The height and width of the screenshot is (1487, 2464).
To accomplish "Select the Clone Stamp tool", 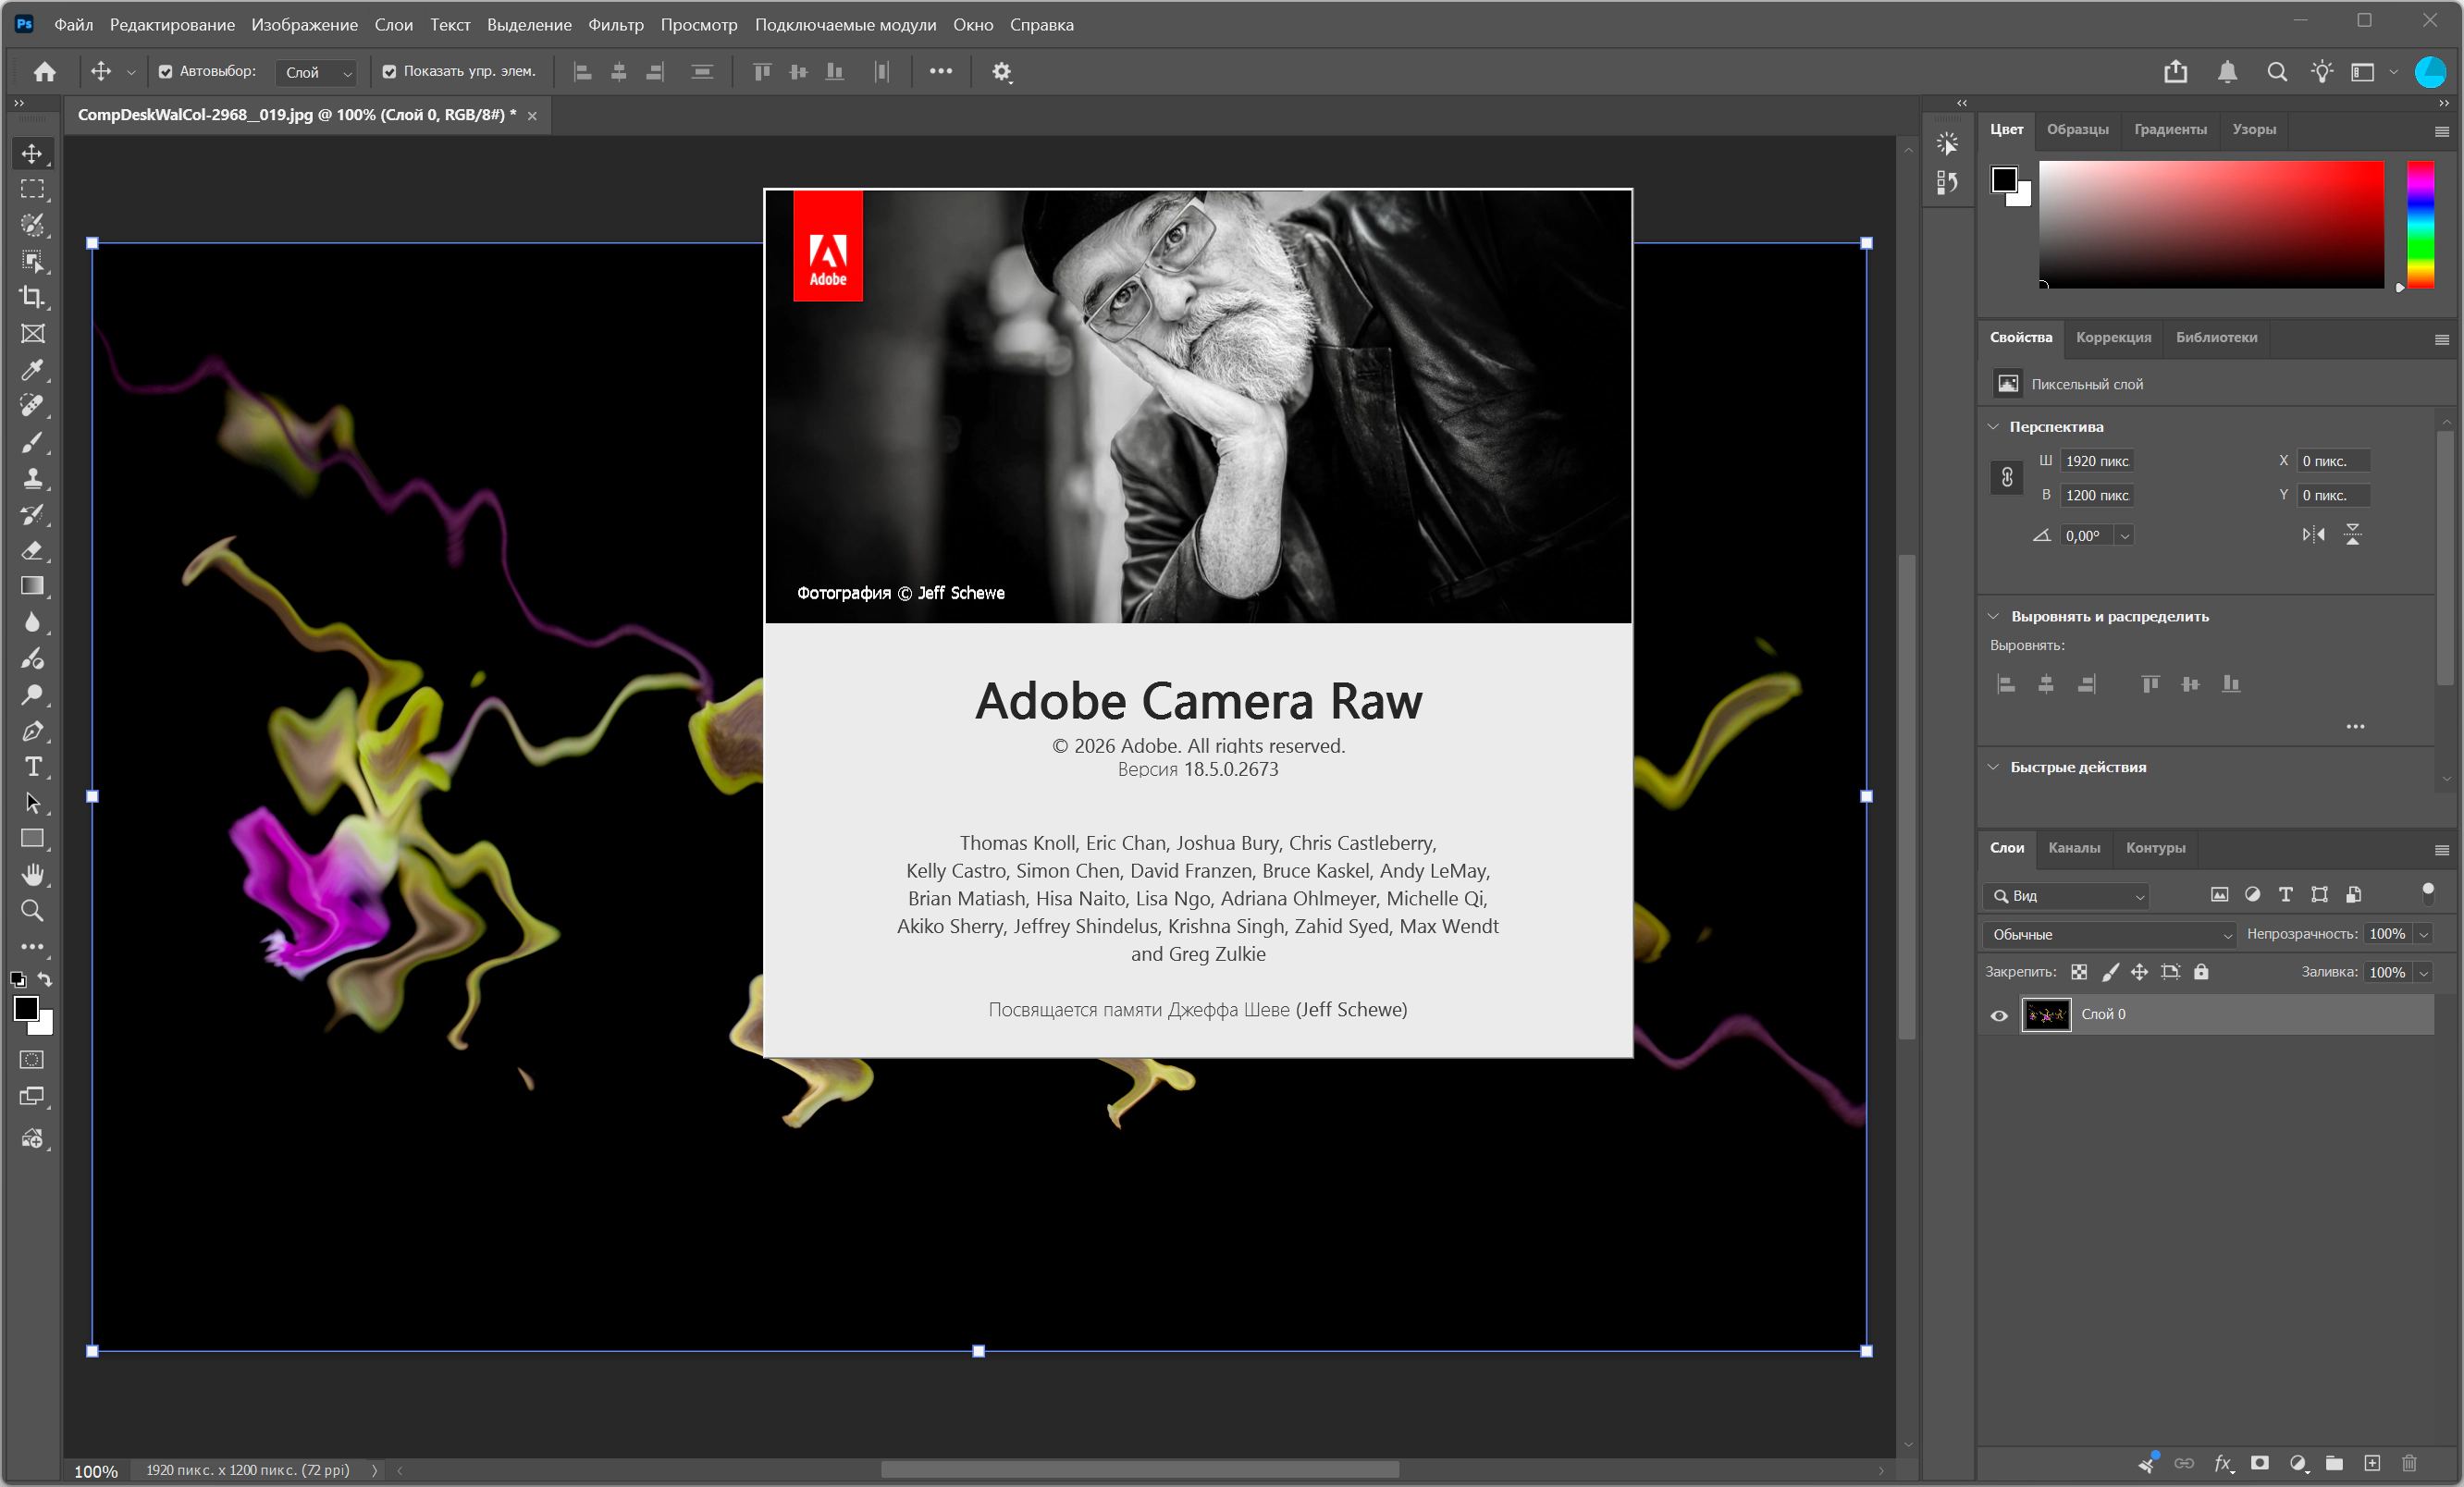I will point(32,478).
